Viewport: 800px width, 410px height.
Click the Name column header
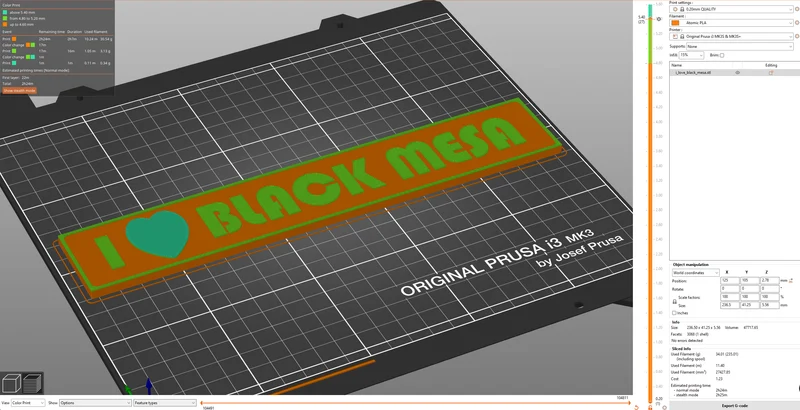click(x=676, y=65)
